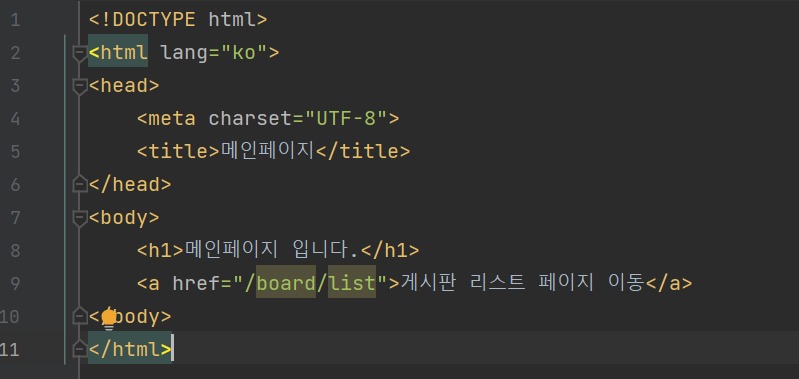Click line number 11 in the gutter
Image resolution: width=799 pixels, height=379 pixels.
click(10, 349)
